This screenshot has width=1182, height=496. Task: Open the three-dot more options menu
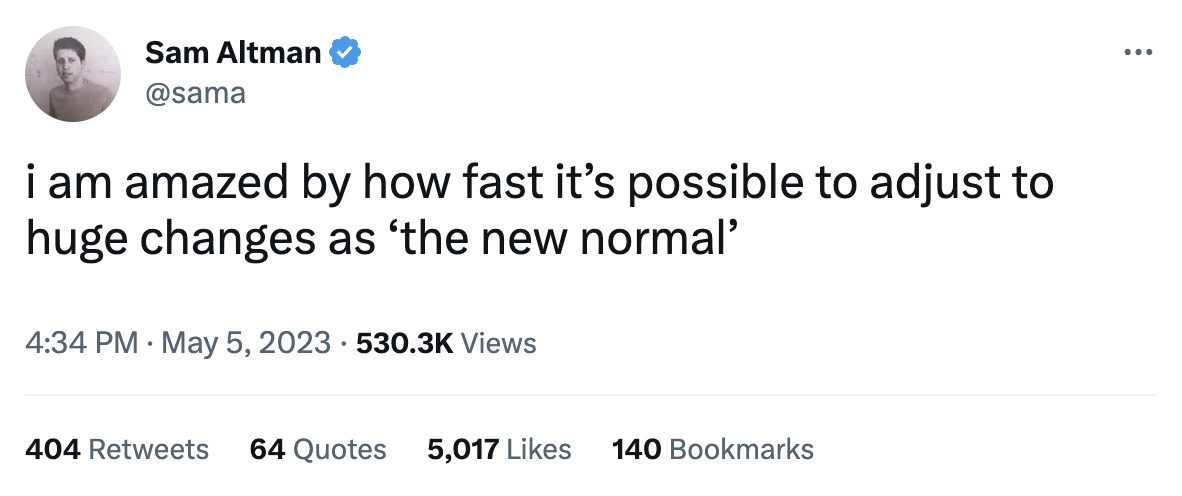pyautogui.click(x=1138, y=51)
